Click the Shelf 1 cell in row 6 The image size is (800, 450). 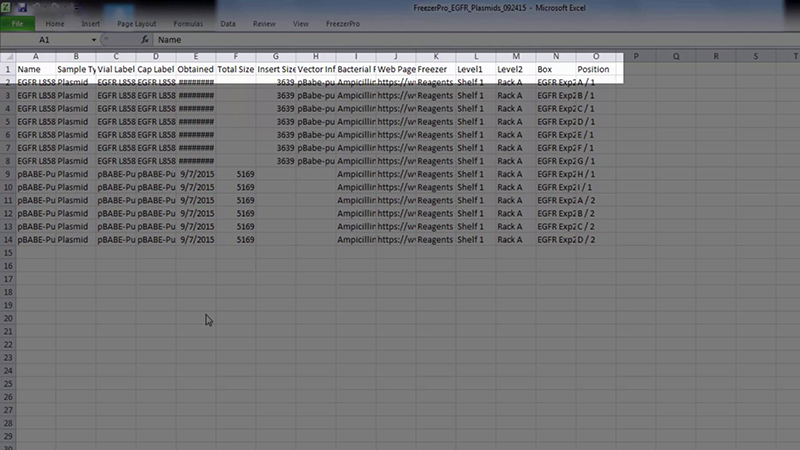pos(476,135)
